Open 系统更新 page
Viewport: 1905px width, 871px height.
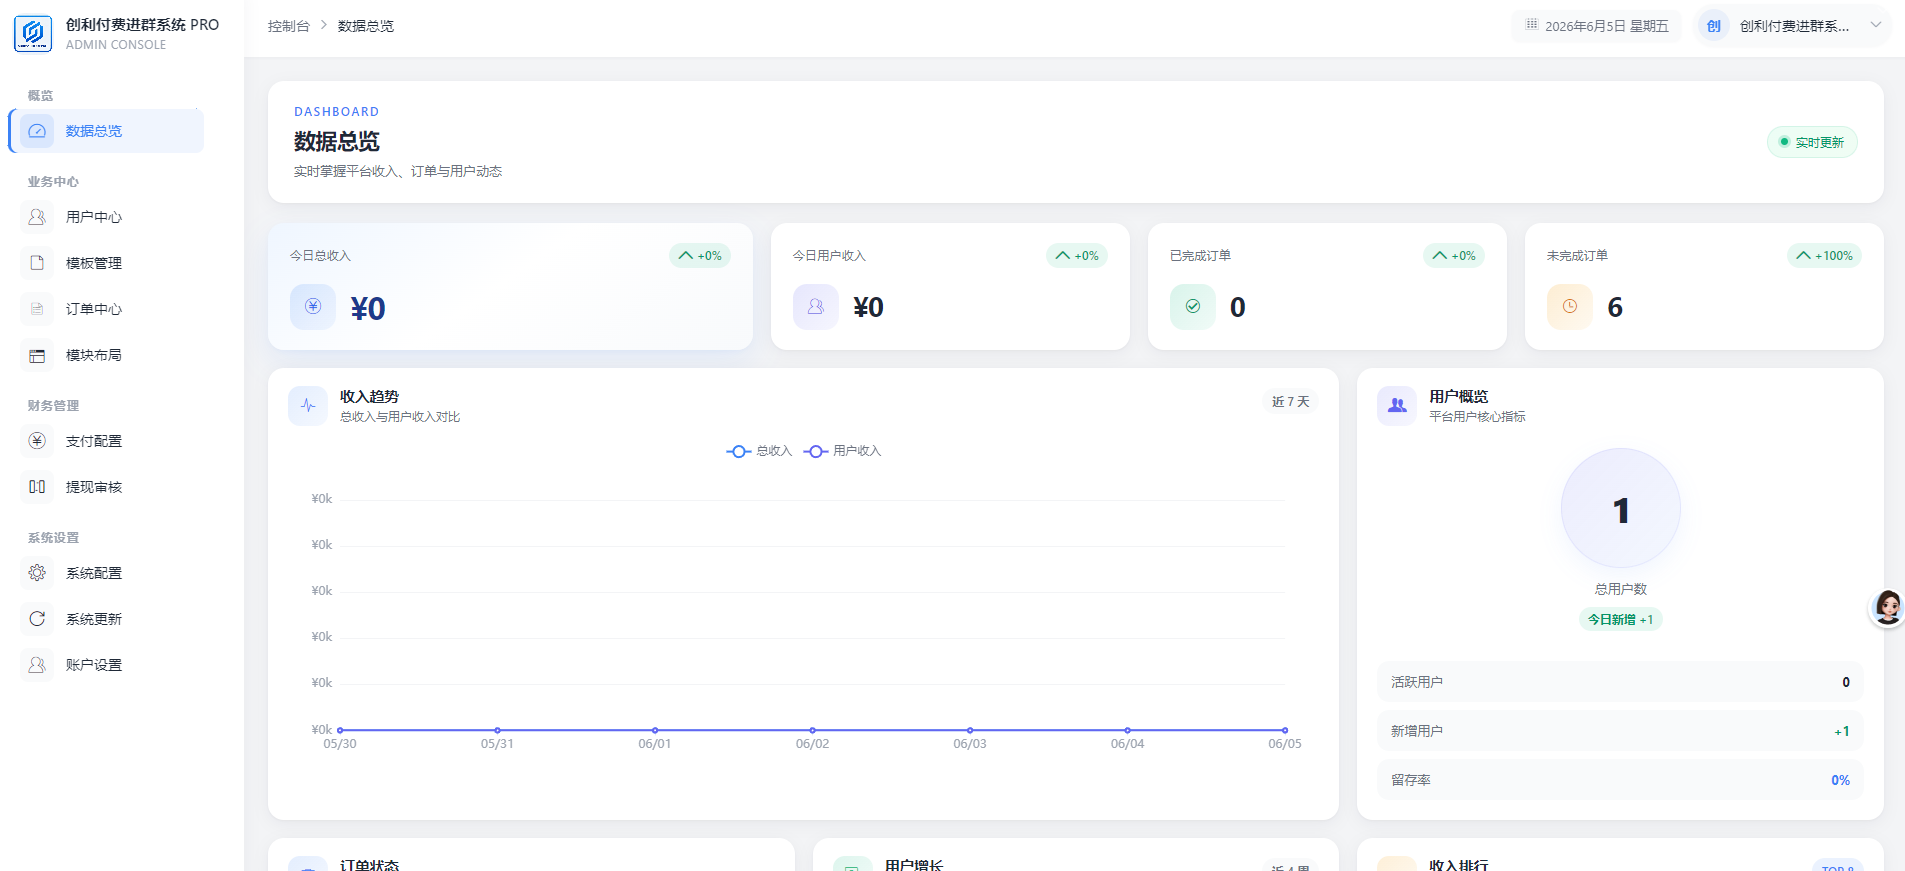(107, 619)
